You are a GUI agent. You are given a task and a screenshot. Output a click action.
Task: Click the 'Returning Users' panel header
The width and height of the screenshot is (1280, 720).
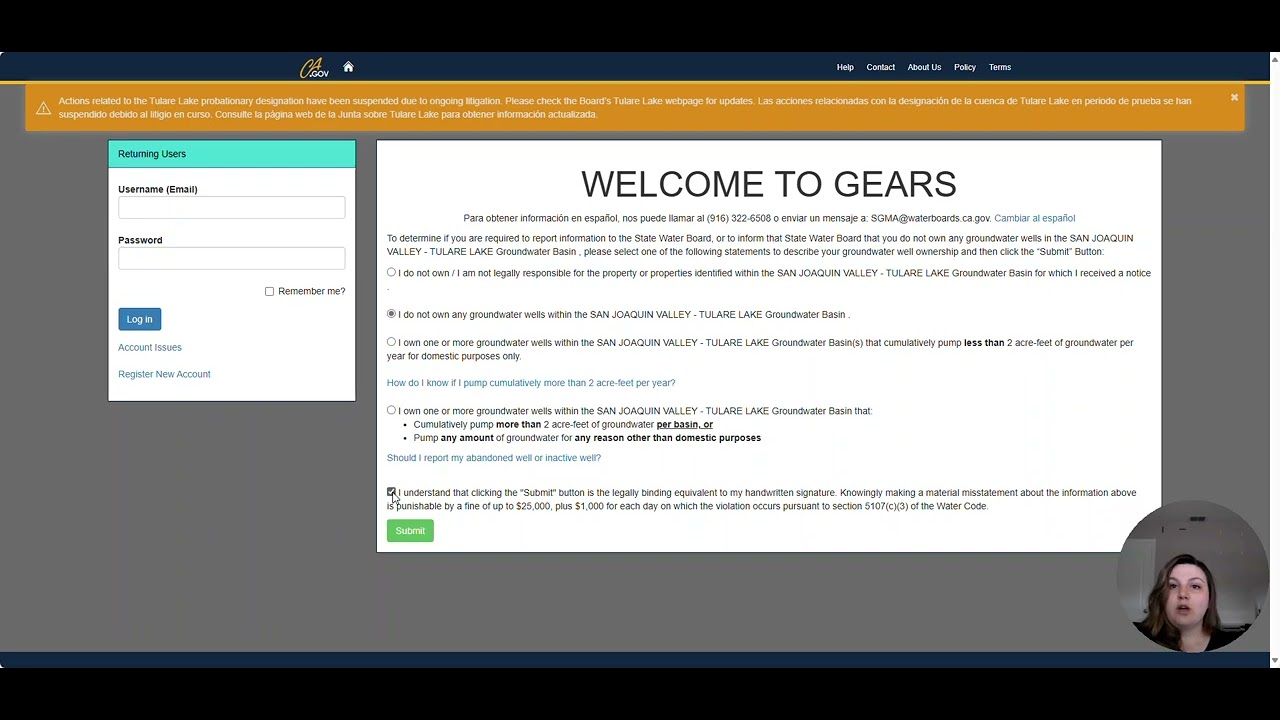[x=231, y=154]
